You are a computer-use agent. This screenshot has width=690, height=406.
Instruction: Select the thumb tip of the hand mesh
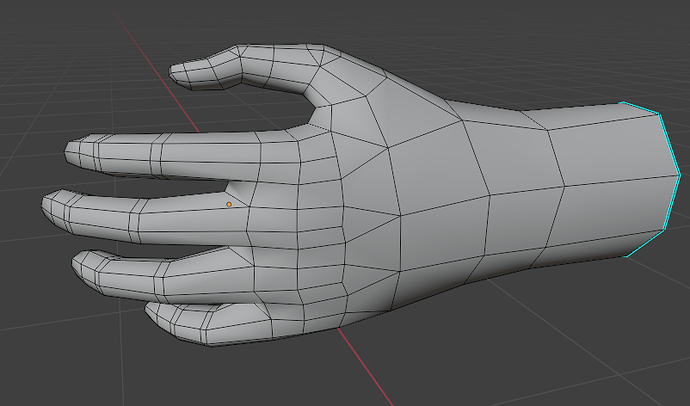point(181,75)
